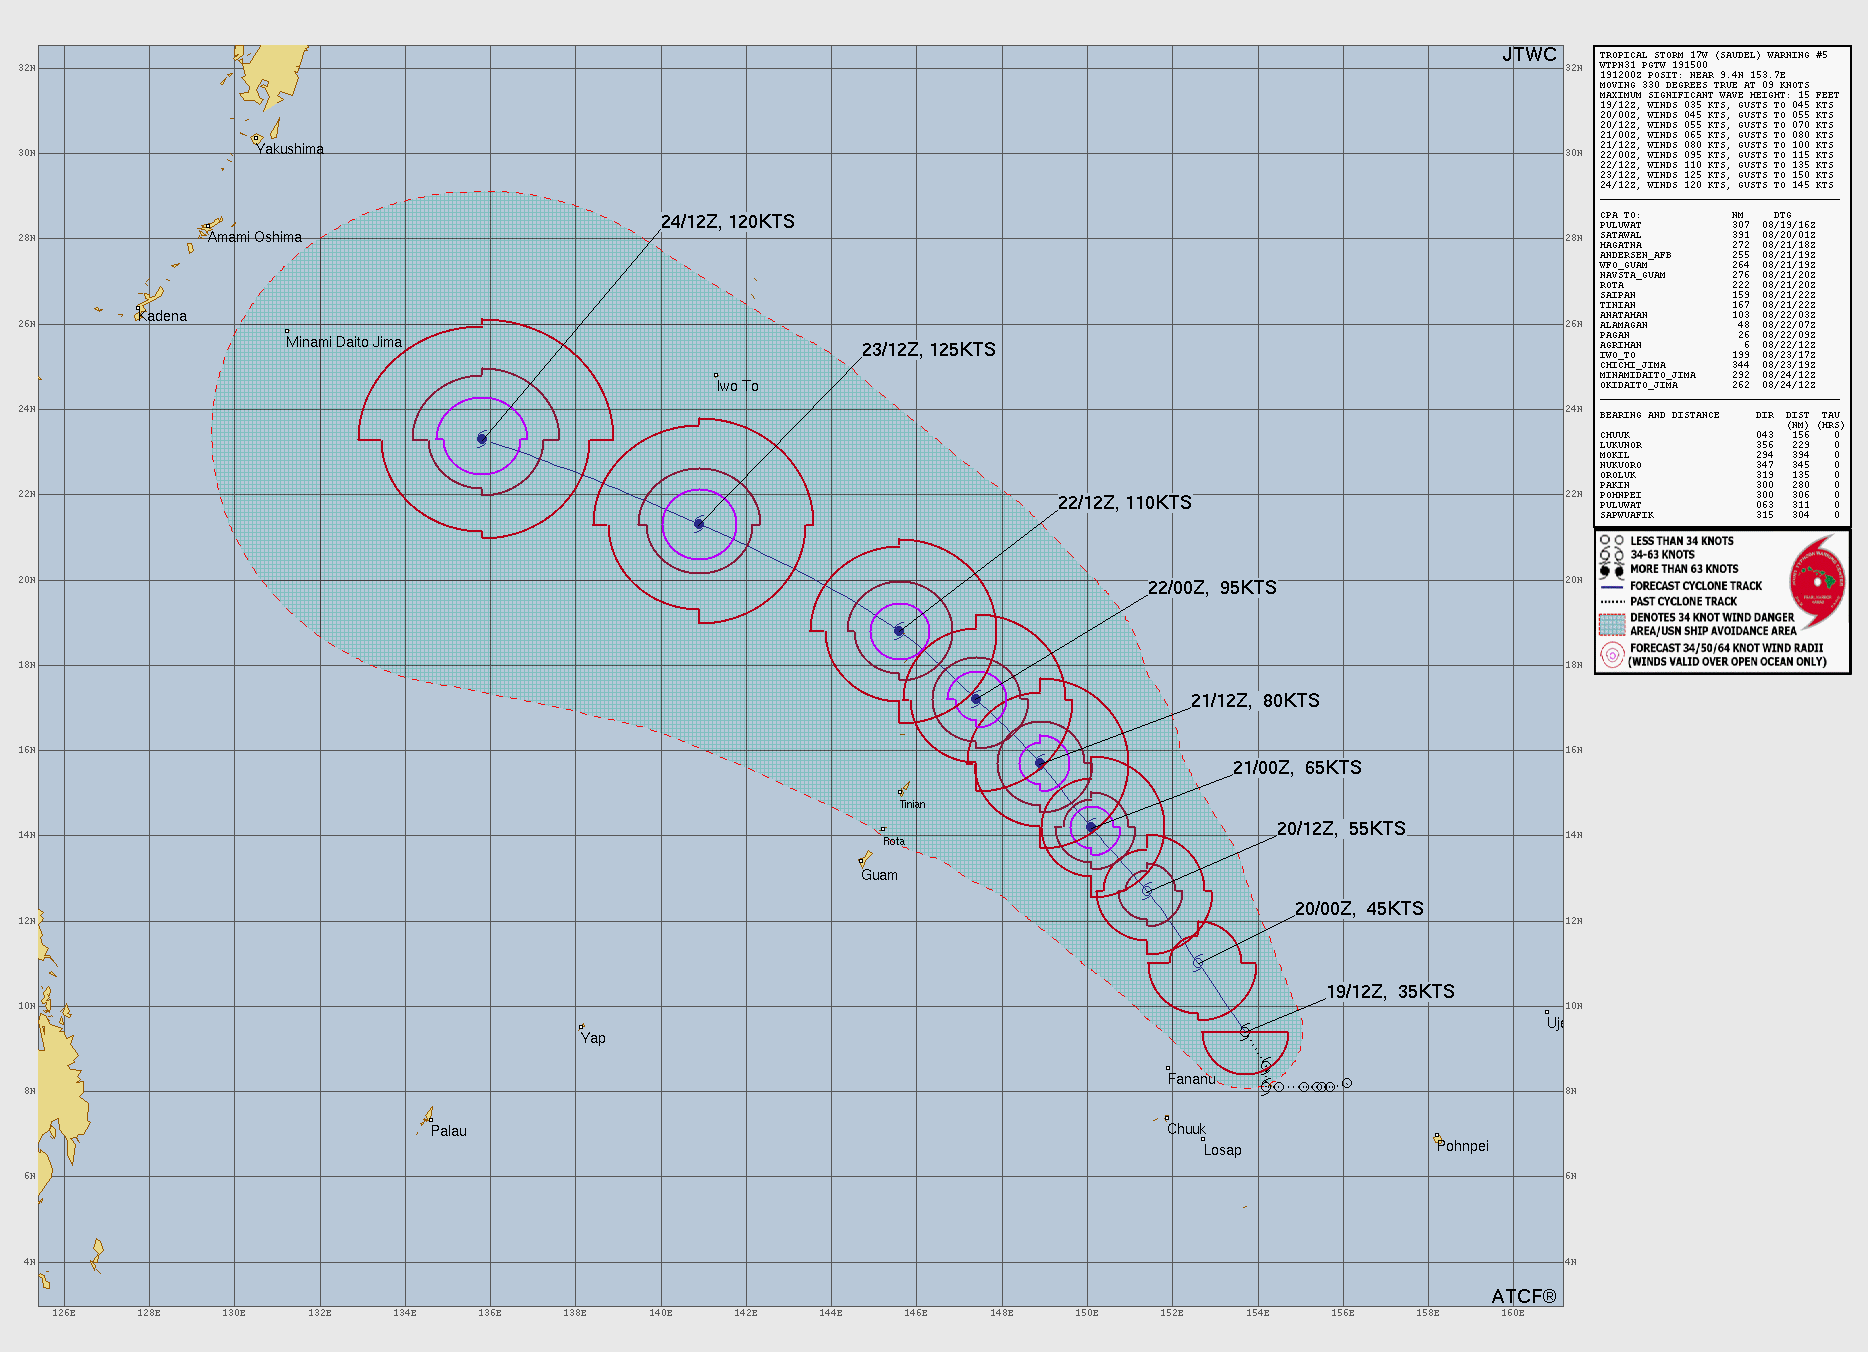The height and width of the screenshot is (1352, 1868).
Task: Click the JTWC title on the map
Action: tap(1529, 55)
